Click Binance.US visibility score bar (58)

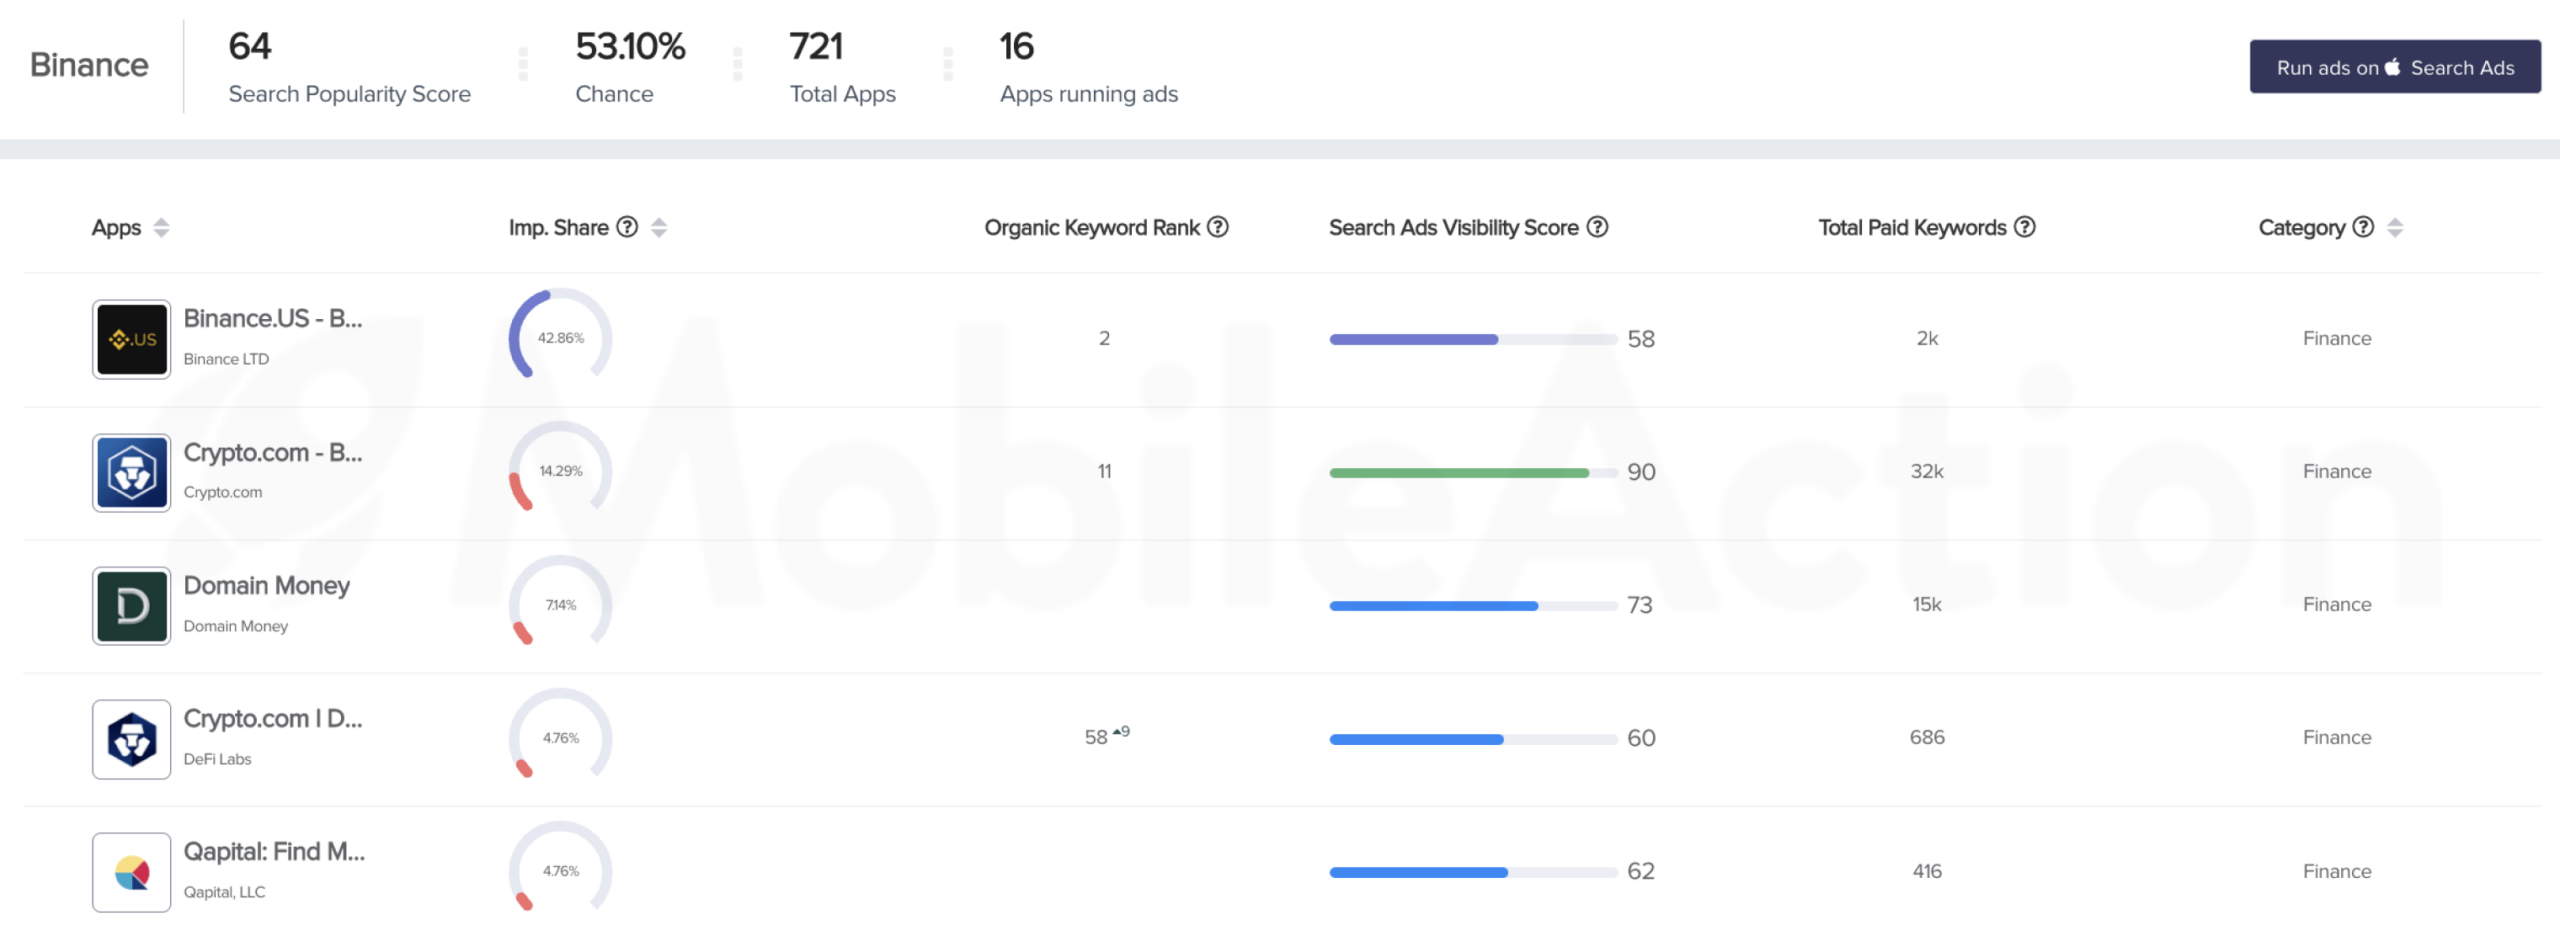pyautogui.click(x=1473, y=339)
